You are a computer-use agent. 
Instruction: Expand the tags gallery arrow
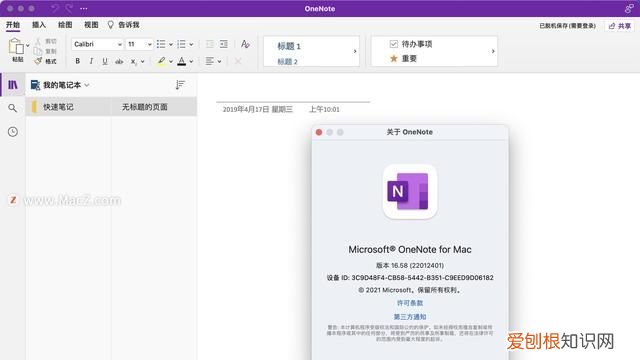coord(493,51)
